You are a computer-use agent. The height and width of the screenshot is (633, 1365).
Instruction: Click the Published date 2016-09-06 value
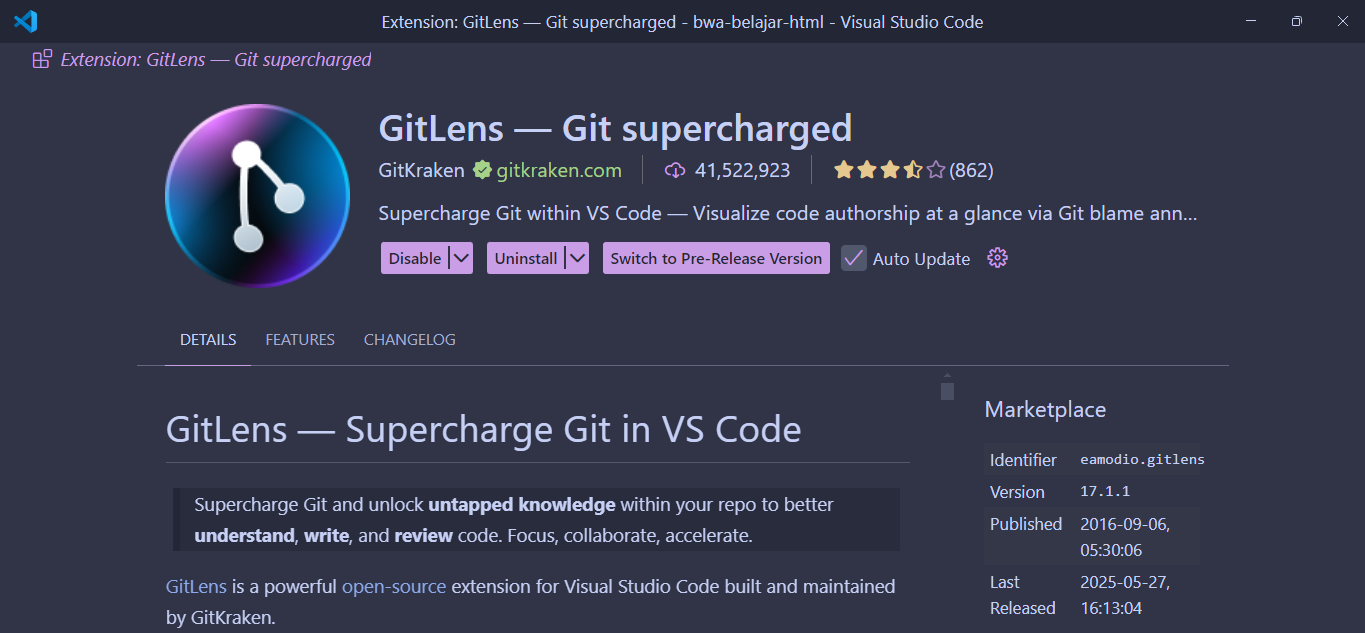pyautogui.click(x=1125, y=537)
